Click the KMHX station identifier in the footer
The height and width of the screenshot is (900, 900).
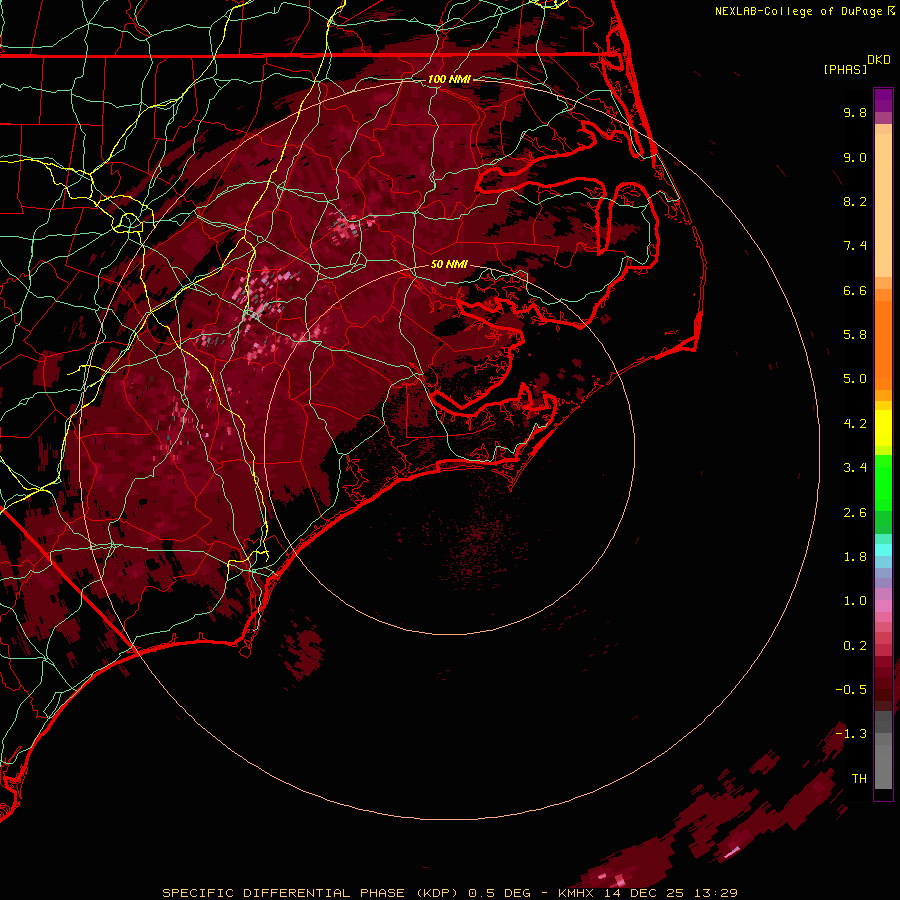[576, 893]
